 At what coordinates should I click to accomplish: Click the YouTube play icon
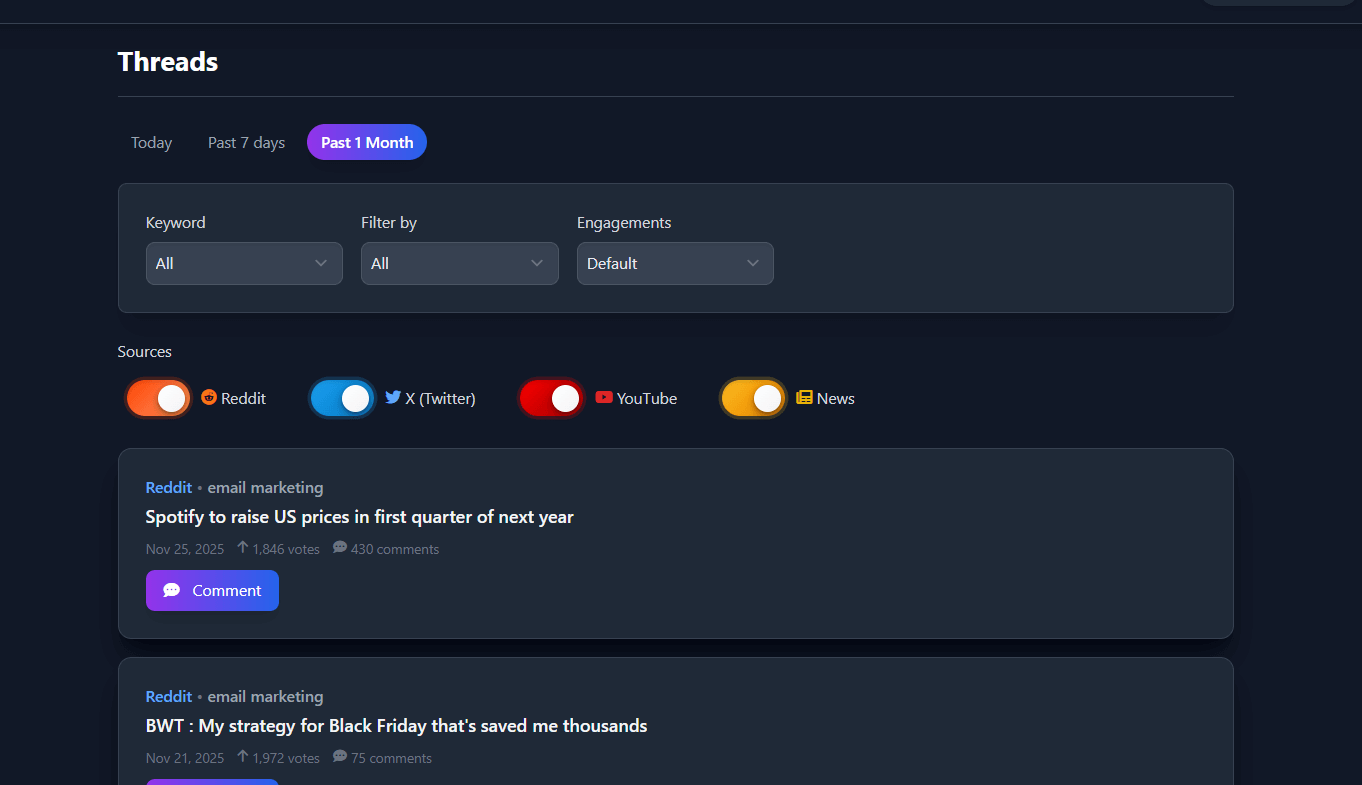(604, 397)
